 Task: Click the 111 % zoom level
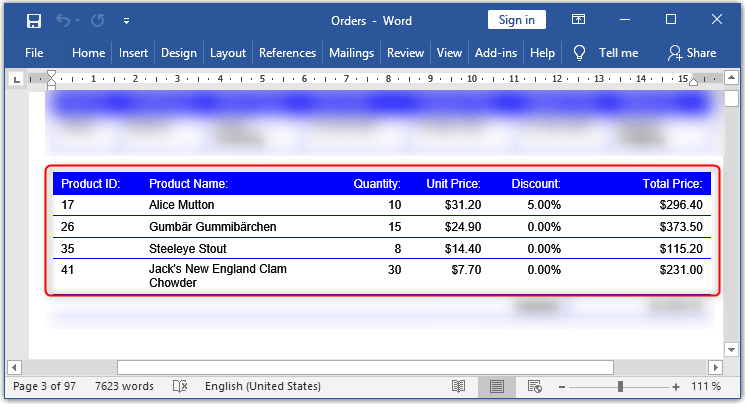706,387
